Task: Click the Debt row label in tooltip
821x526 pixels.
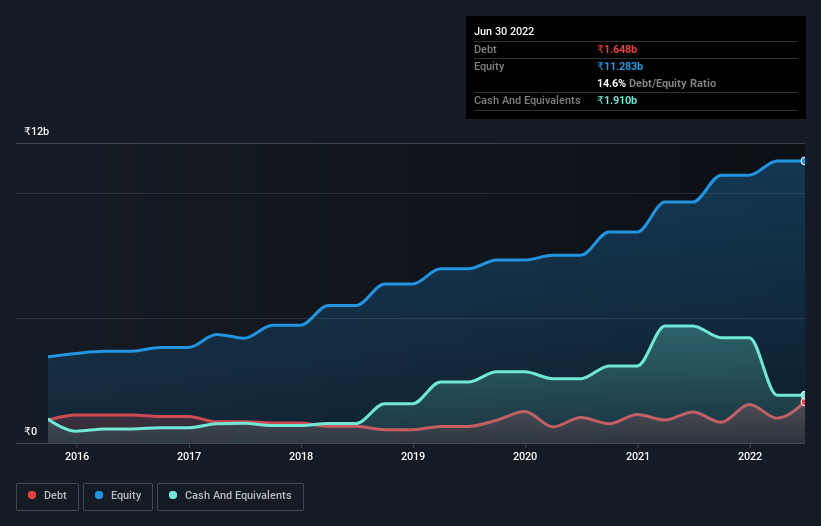Action: (485, 49)
